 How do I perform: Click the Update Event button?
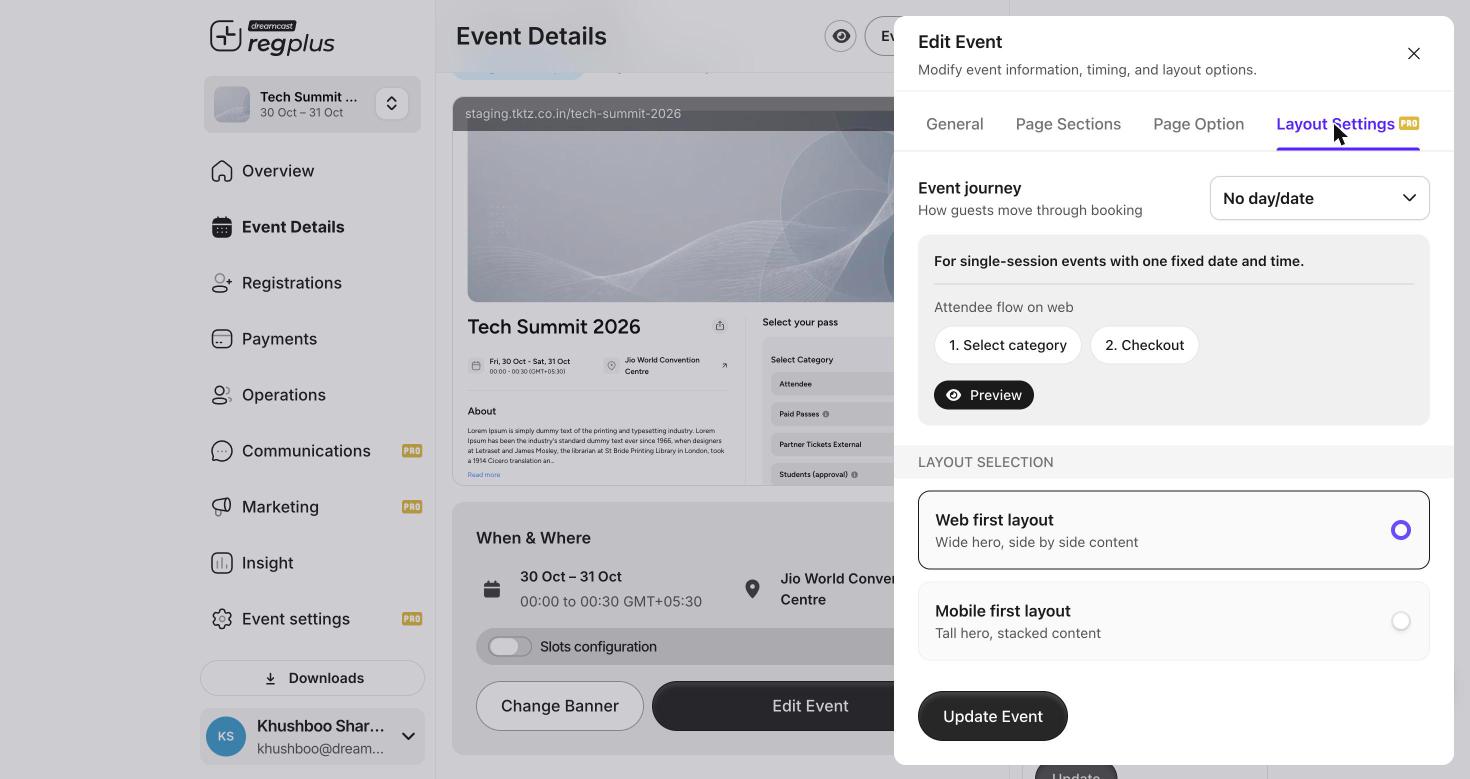tap(993, 716)
